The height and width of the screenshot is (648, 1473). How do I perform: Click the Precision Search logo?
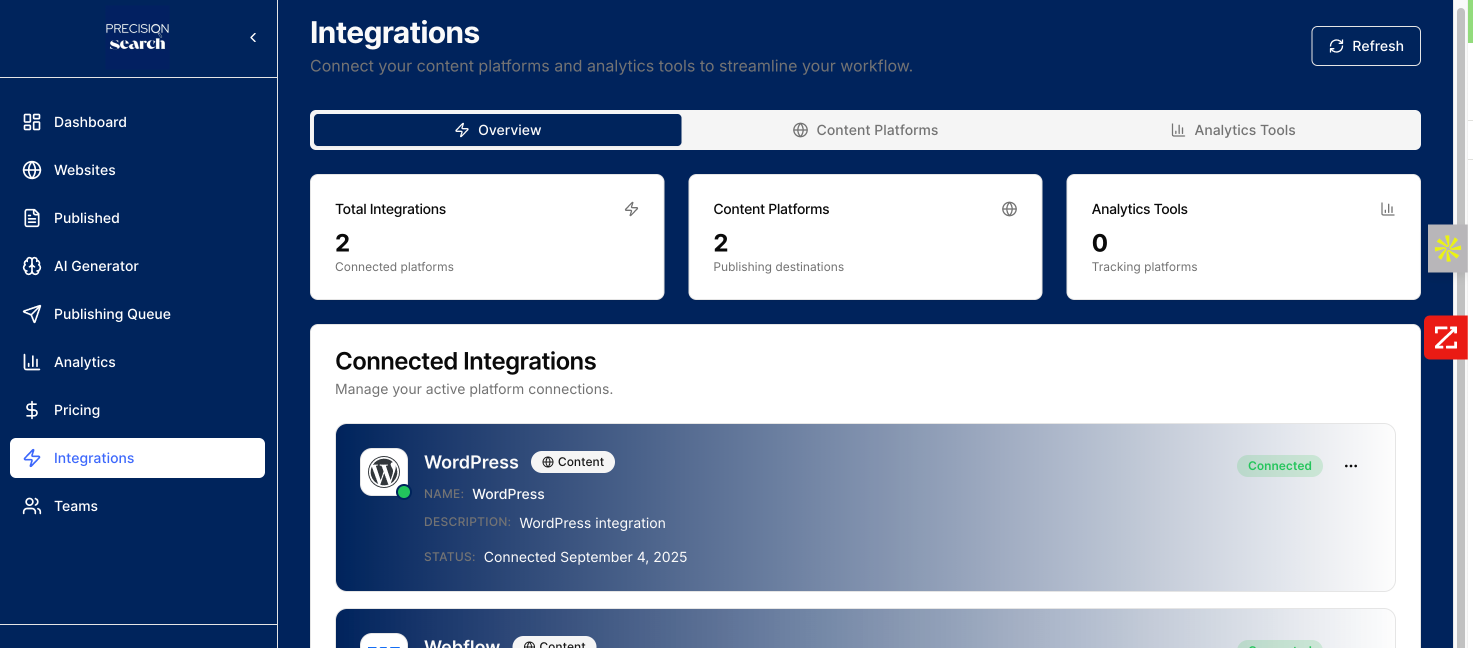click(138, 38)
